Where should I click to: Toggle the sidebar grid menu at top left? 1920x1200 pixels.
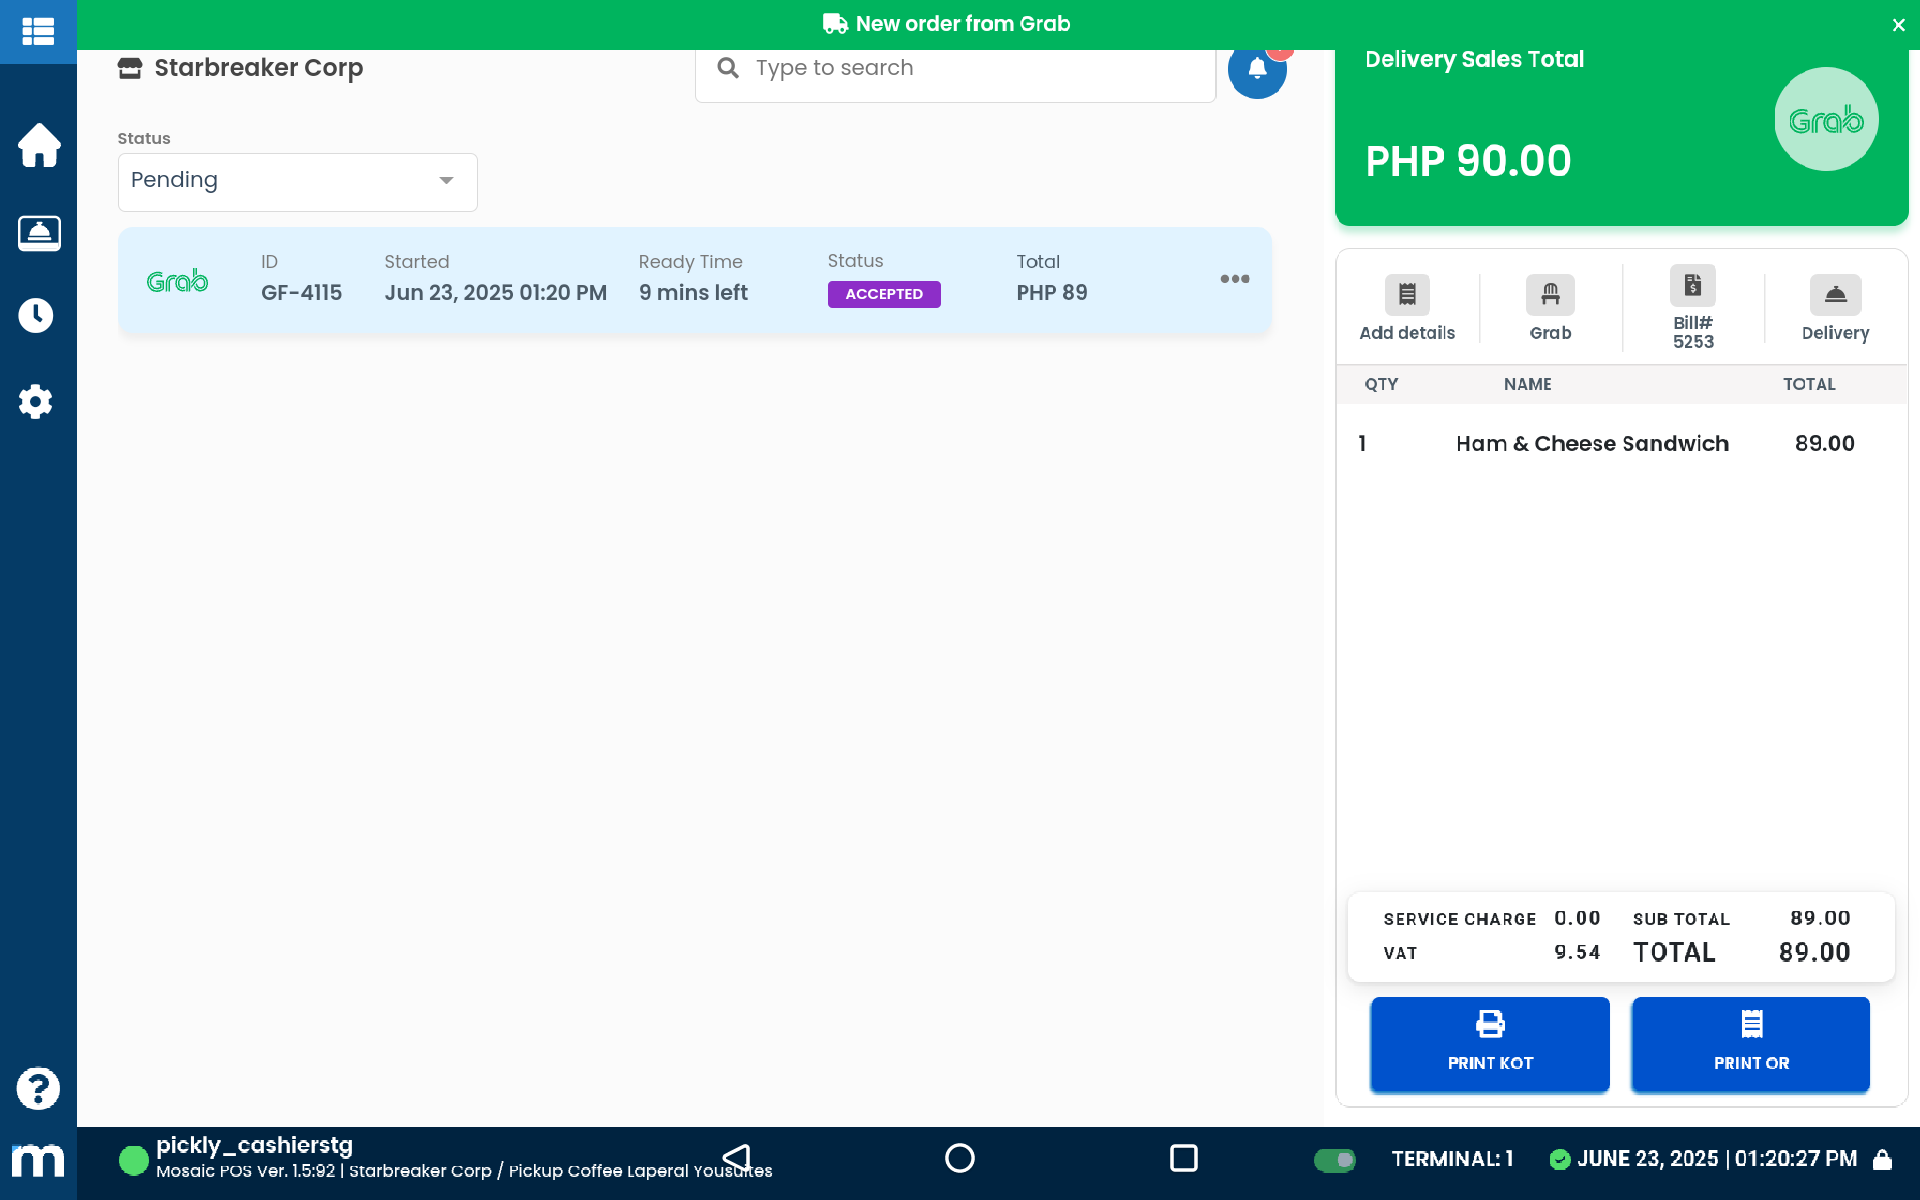[x=38, y=31]
